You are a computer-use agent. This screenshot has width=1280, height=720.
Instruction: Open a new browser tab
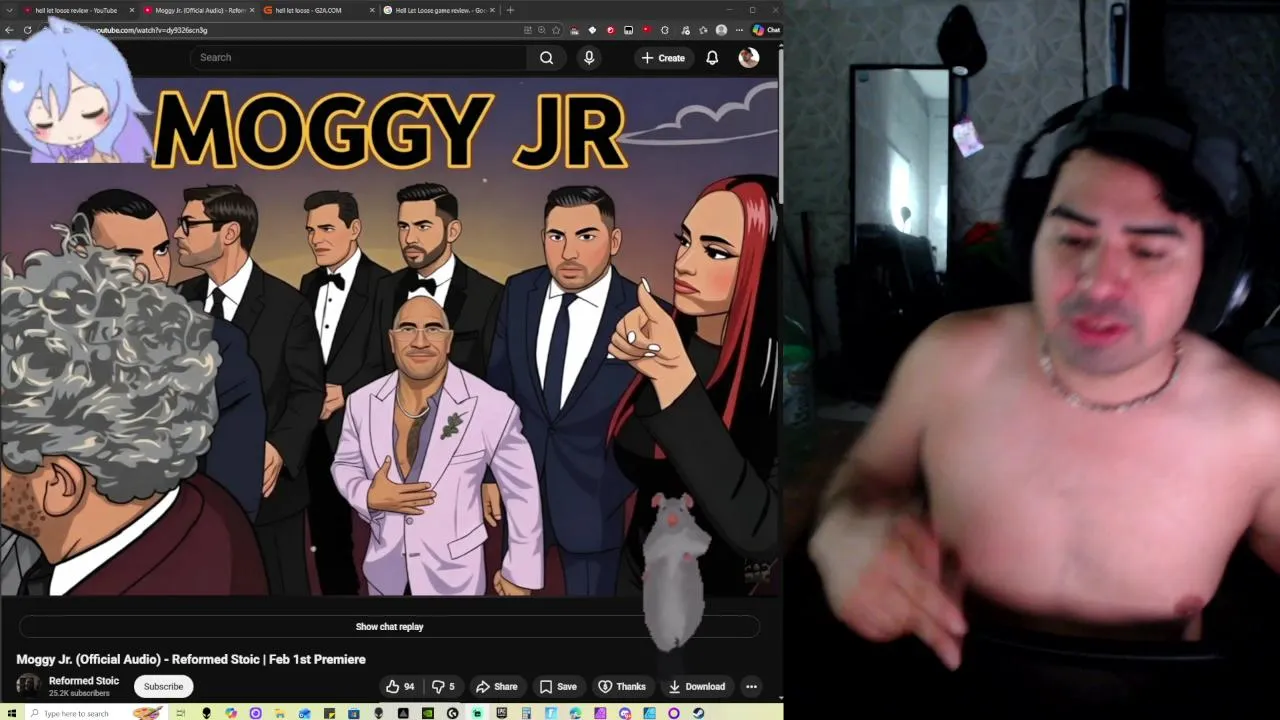(510, 10)
